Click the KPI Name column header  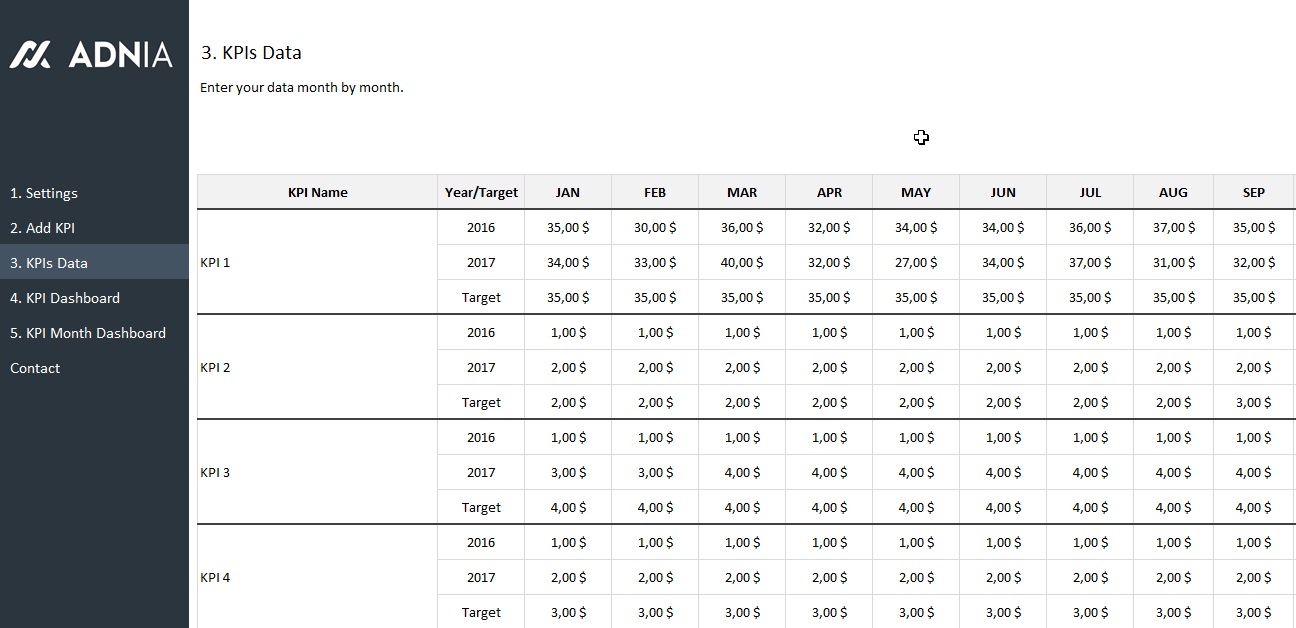[317, 193]
